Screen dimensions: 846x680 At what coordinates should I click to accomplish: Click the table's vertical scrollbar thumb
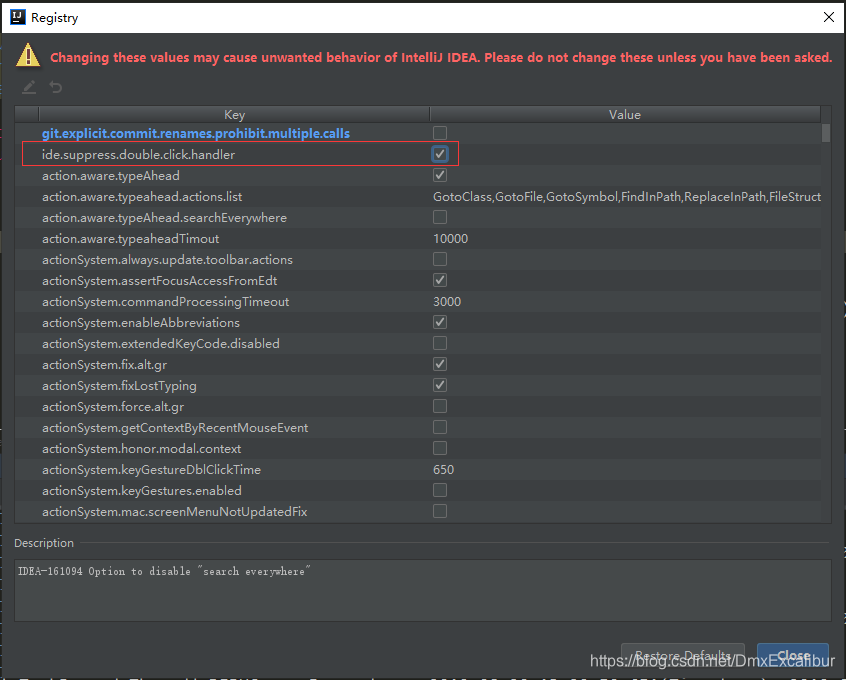[x=825, y=133]
